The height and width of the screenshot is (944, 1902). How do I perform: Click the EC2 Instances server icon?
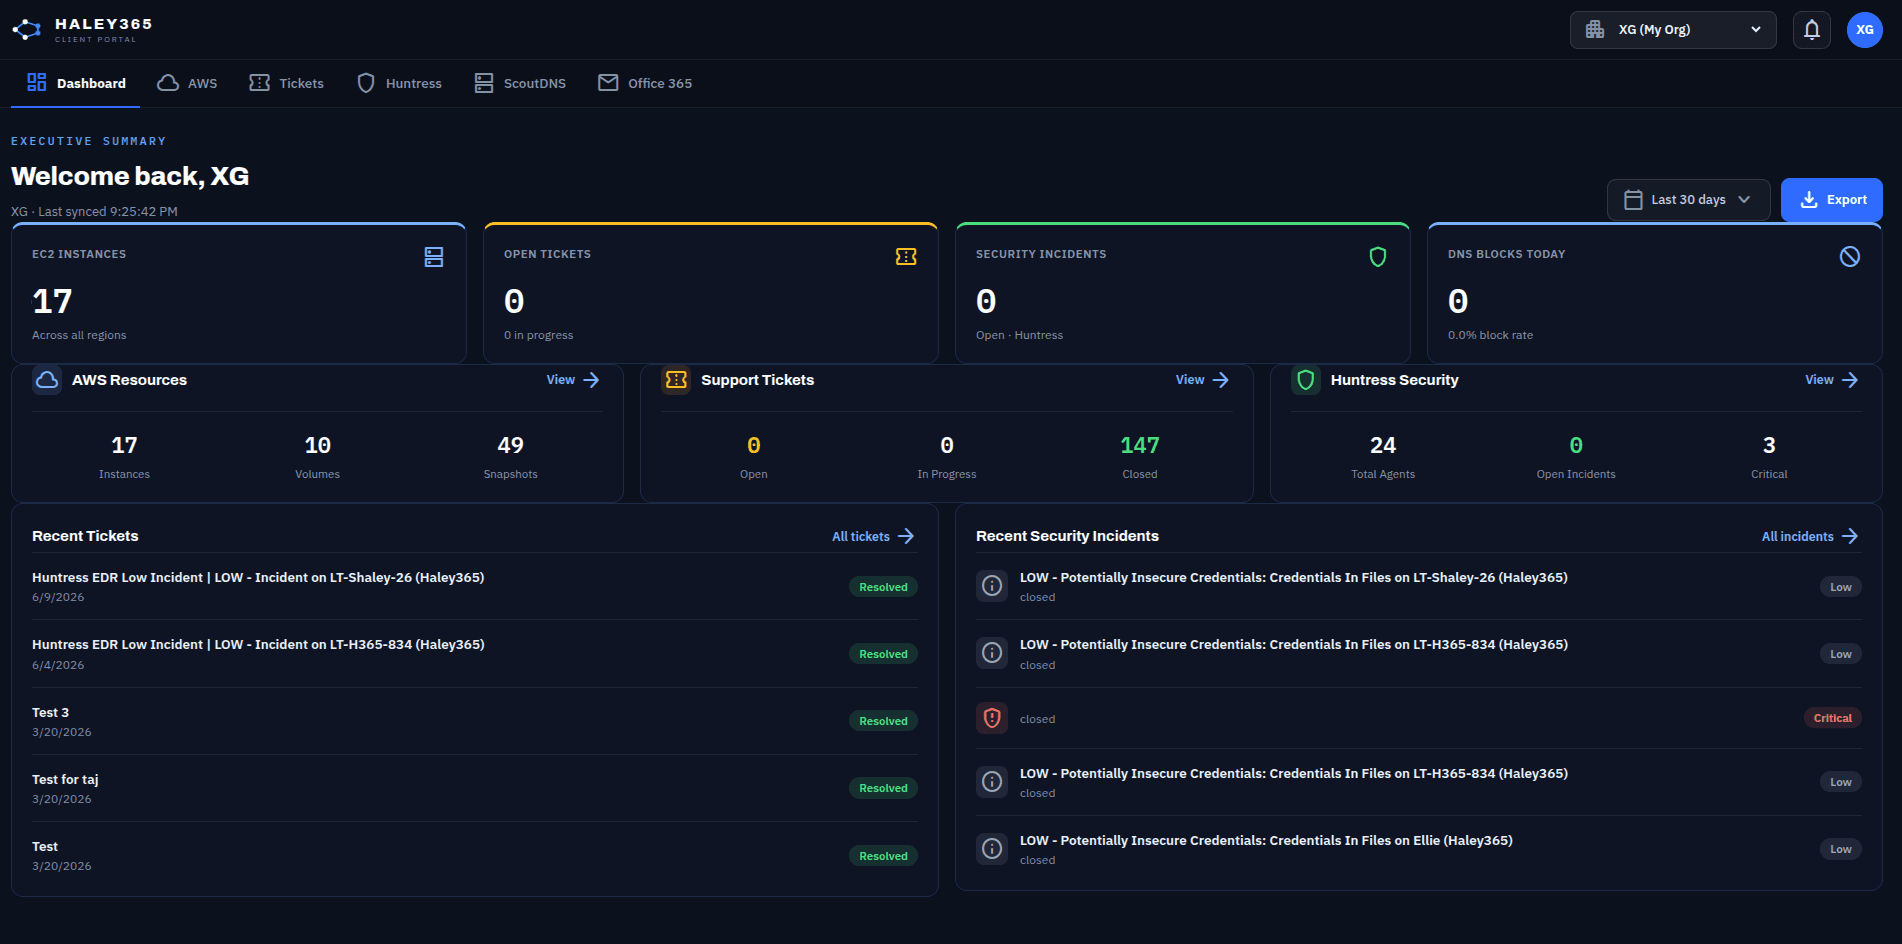click(x=434, y=257)
